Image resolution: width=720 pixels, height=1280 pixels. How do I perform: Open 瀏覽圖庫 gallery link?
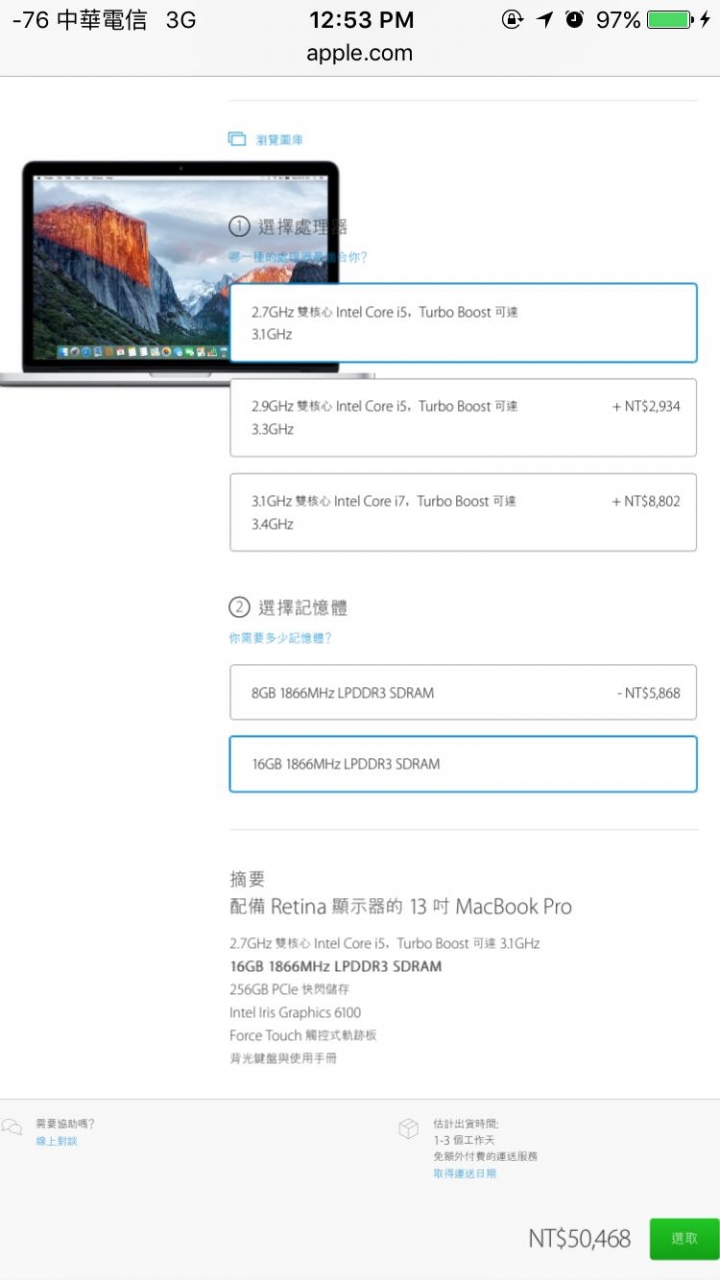click(x=280, y=140)
